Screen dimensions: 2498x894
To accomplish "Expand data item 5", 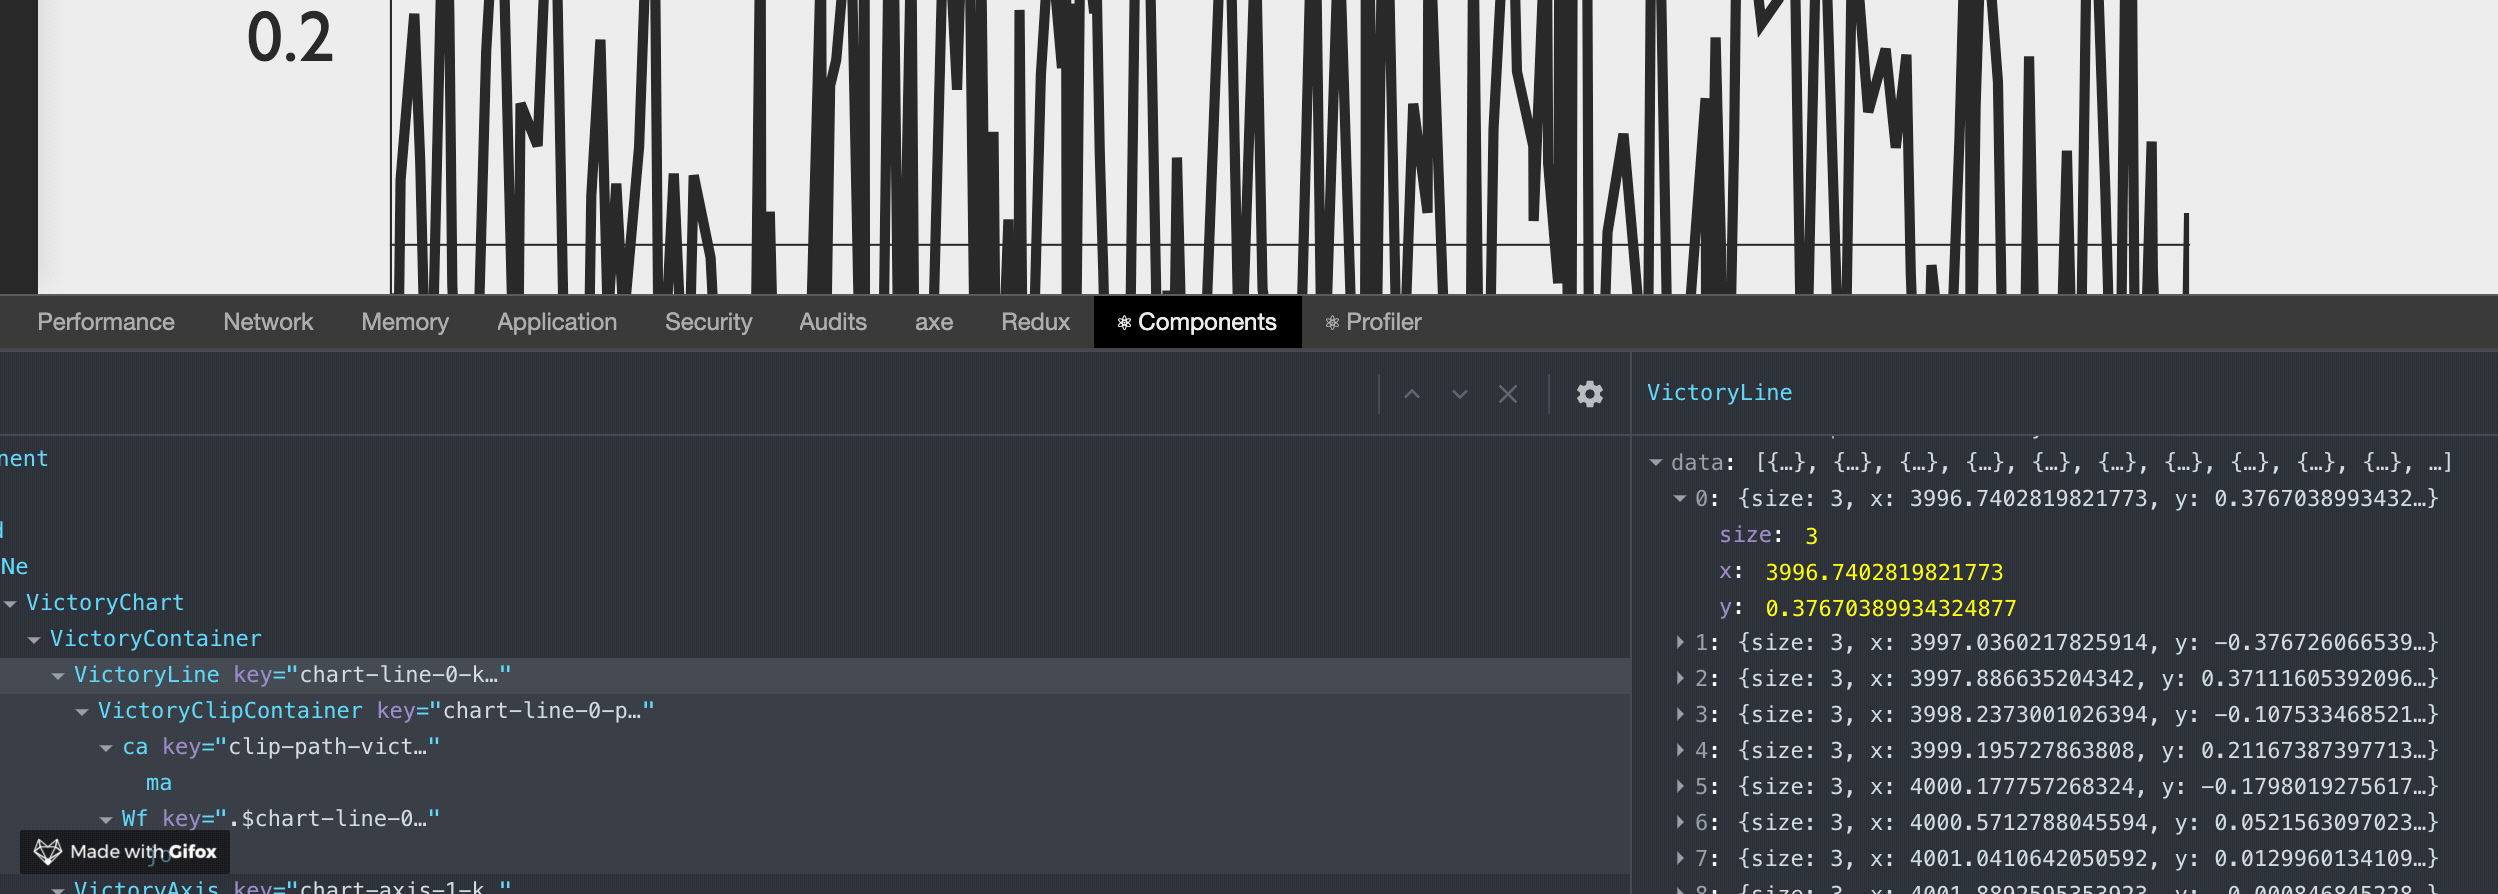I will tap(1680, 786).
